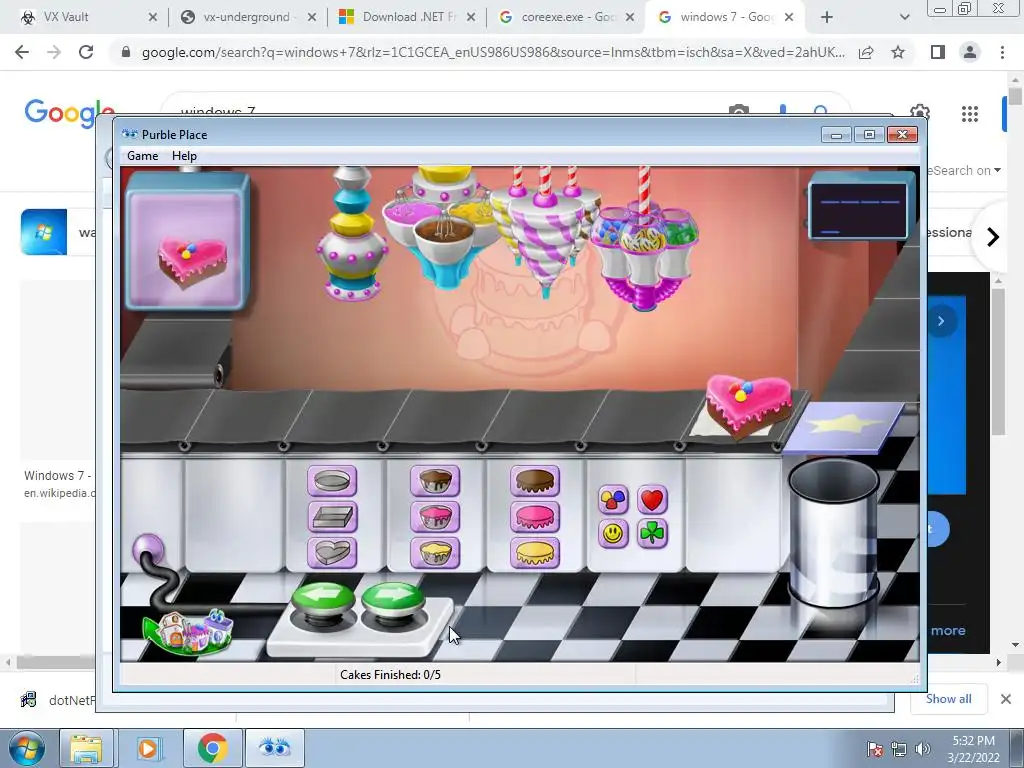Go back in Chrome

(22, 52)
